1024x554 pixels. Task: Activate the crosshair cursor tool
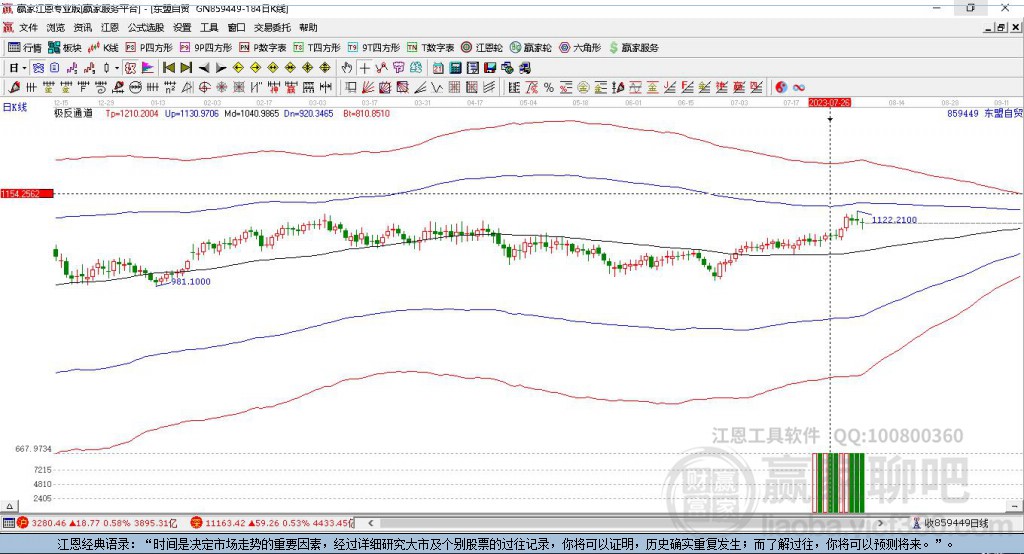point(364,67)
